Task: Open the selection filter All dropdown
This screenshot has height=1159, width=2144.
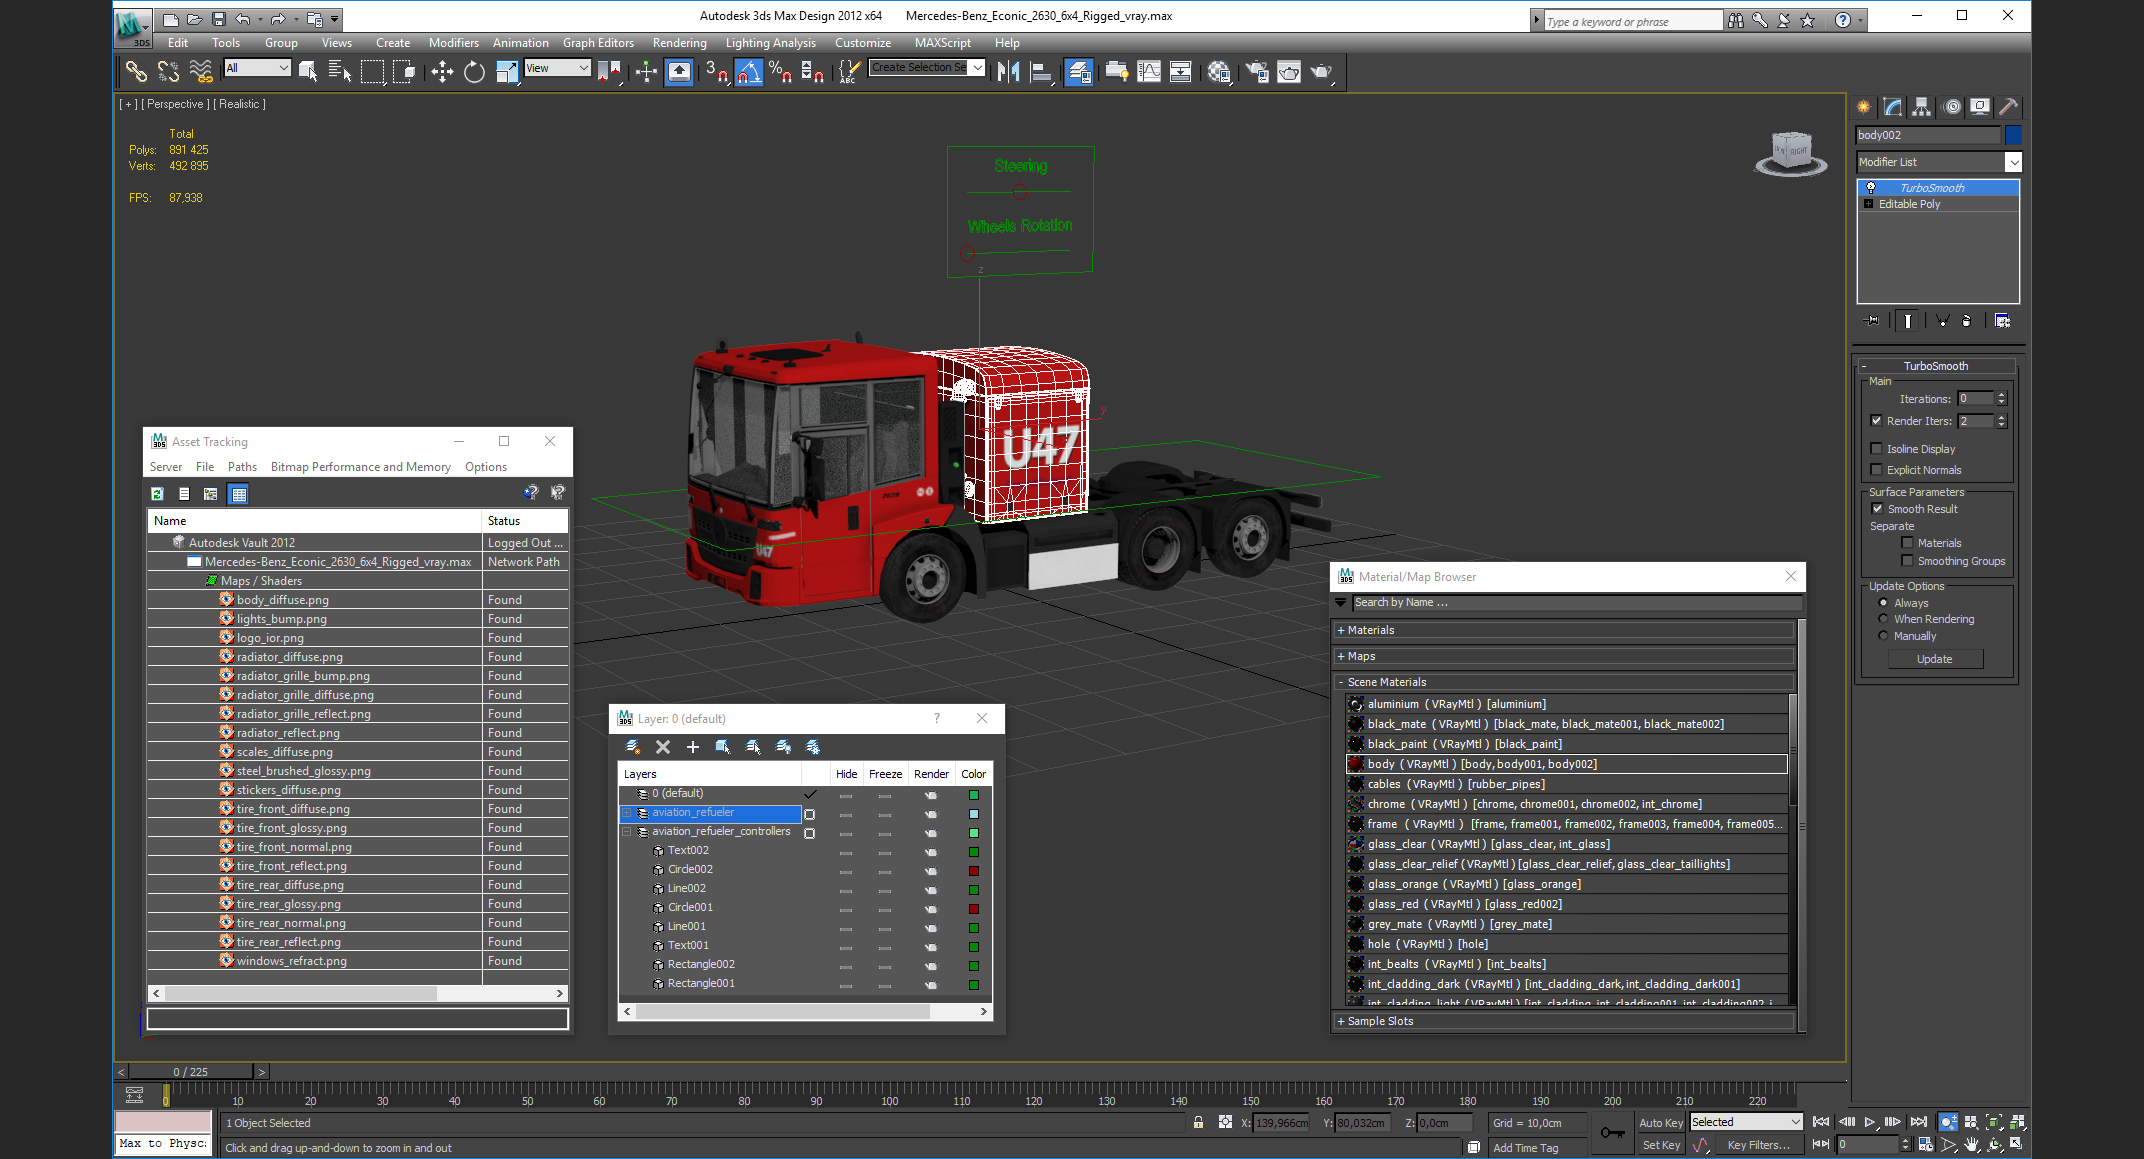Action: tap(257, 68)
